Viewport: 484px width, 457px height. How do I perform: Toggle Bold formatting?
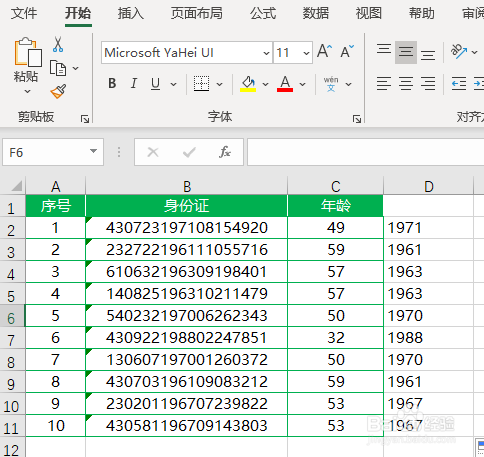(x=112, y=84)
